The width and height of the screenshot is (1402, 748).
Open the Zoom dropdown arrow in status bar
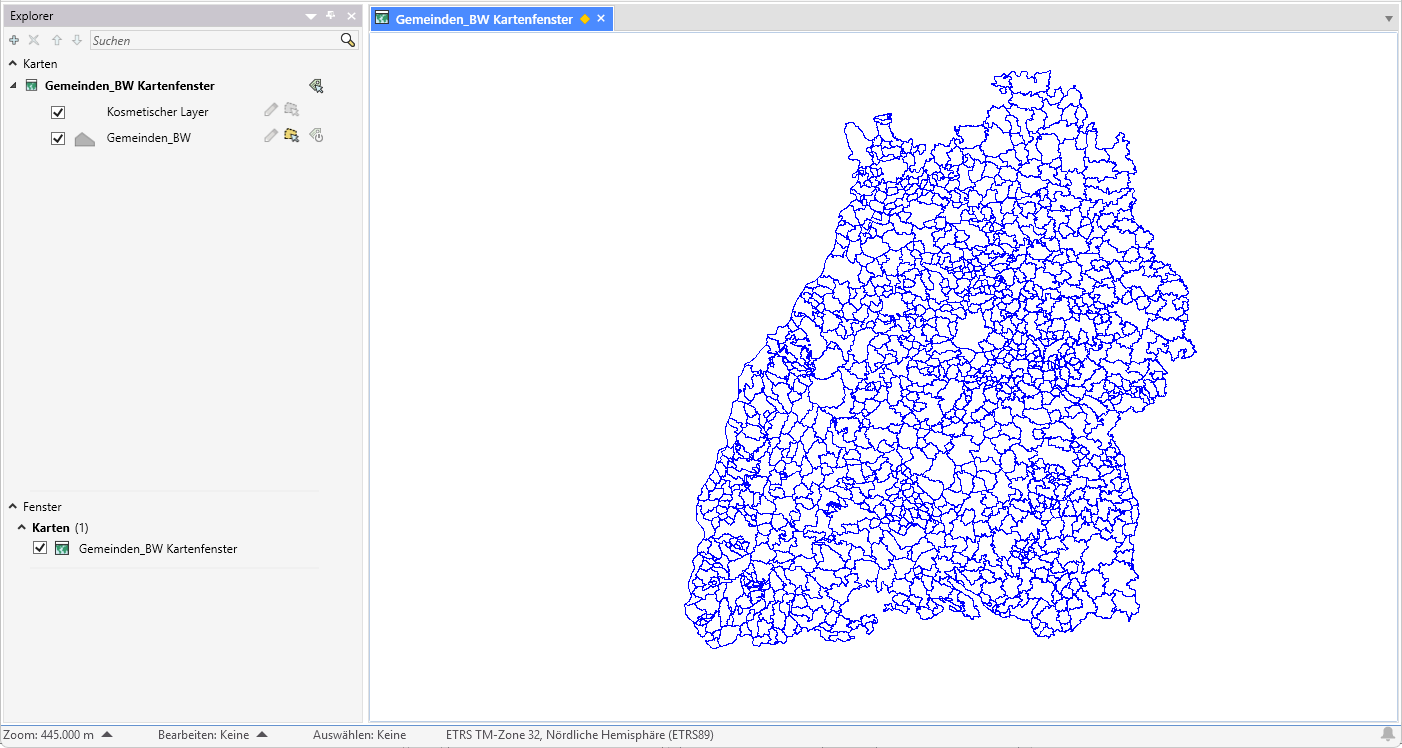click(x=107, y=735)
